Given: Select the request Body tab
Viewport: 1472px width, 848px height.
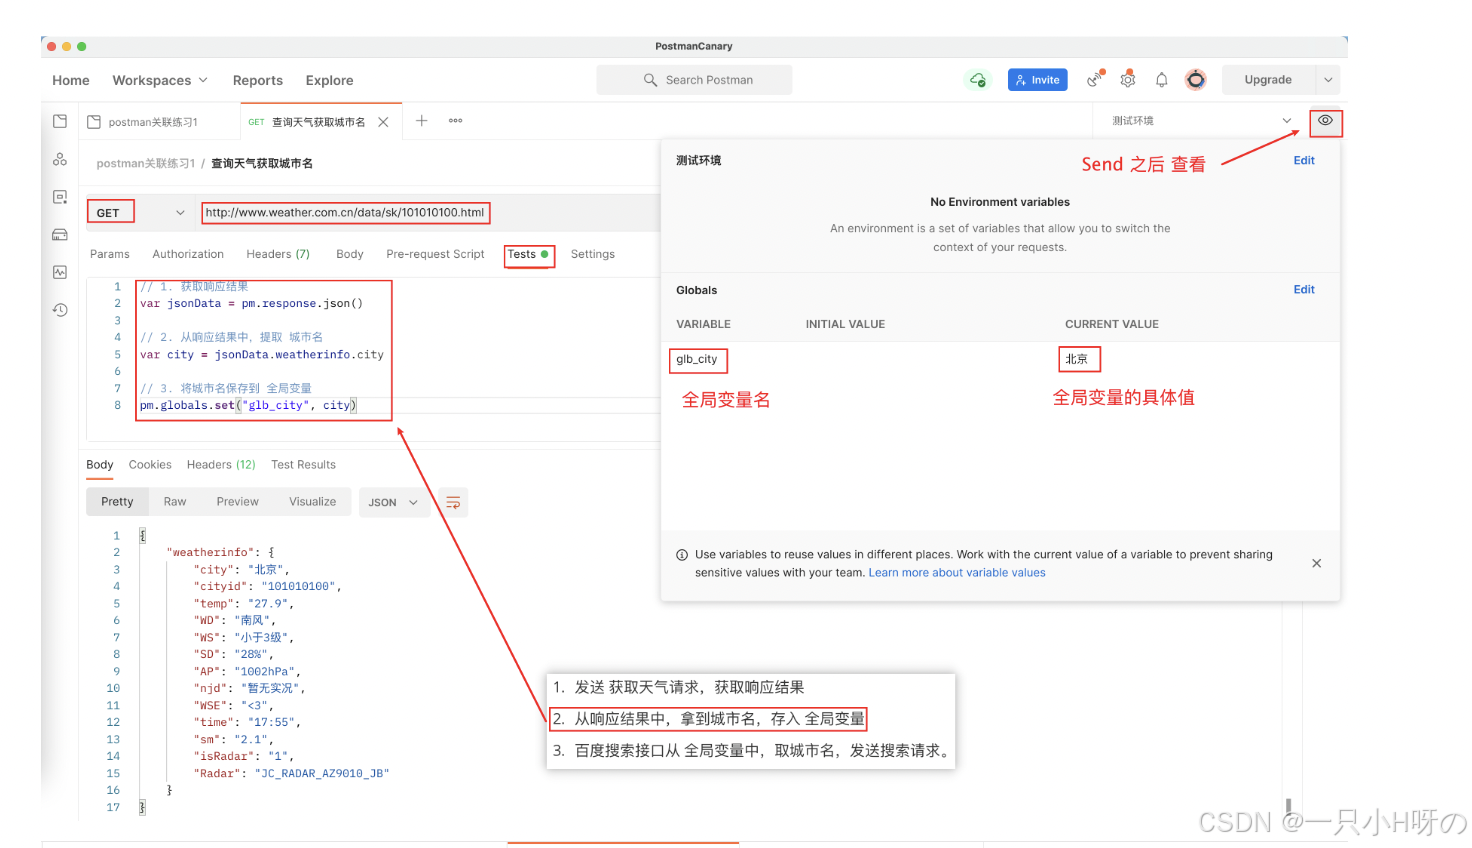Looking at the screenshot, I should coord(350,254).
